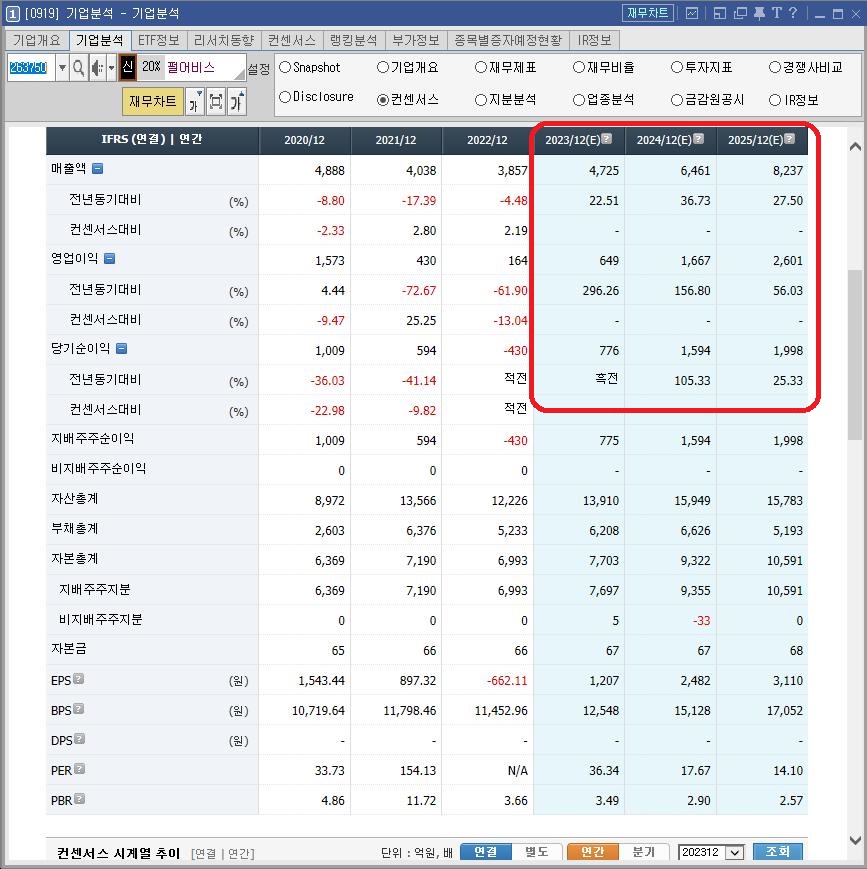This screenshot has height=869, width=867.
Task: Select the 연결 toggle button
Action: click(486, 852)
